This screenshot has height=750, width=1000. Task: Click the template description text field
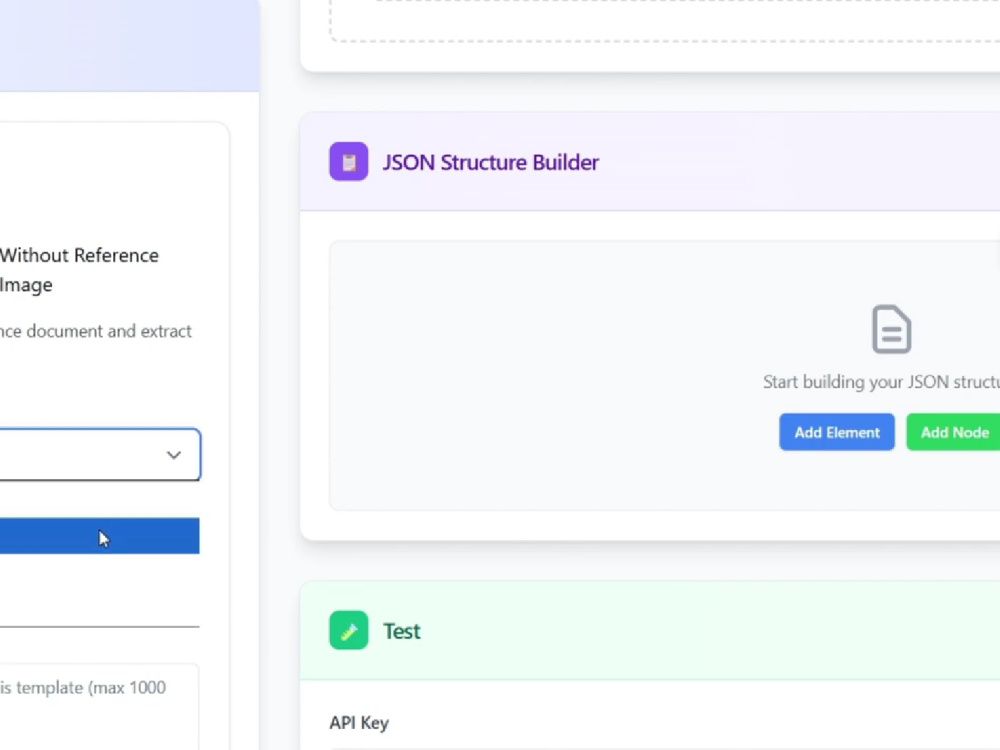(99, 707)
